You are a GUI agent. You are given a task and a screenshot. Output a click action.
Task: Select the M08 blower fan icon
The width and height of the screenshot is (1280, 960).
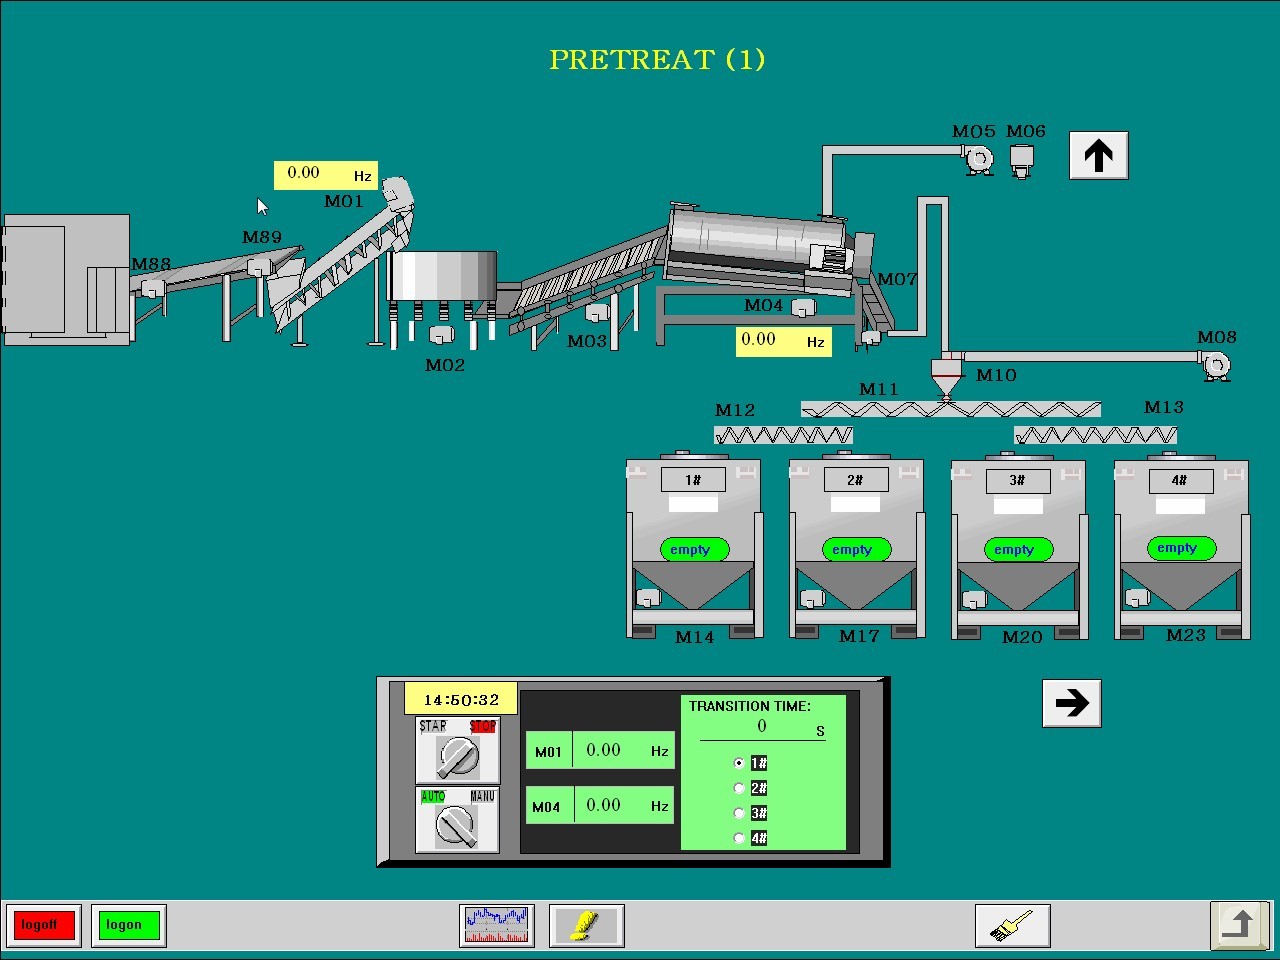click(1215, 365)
